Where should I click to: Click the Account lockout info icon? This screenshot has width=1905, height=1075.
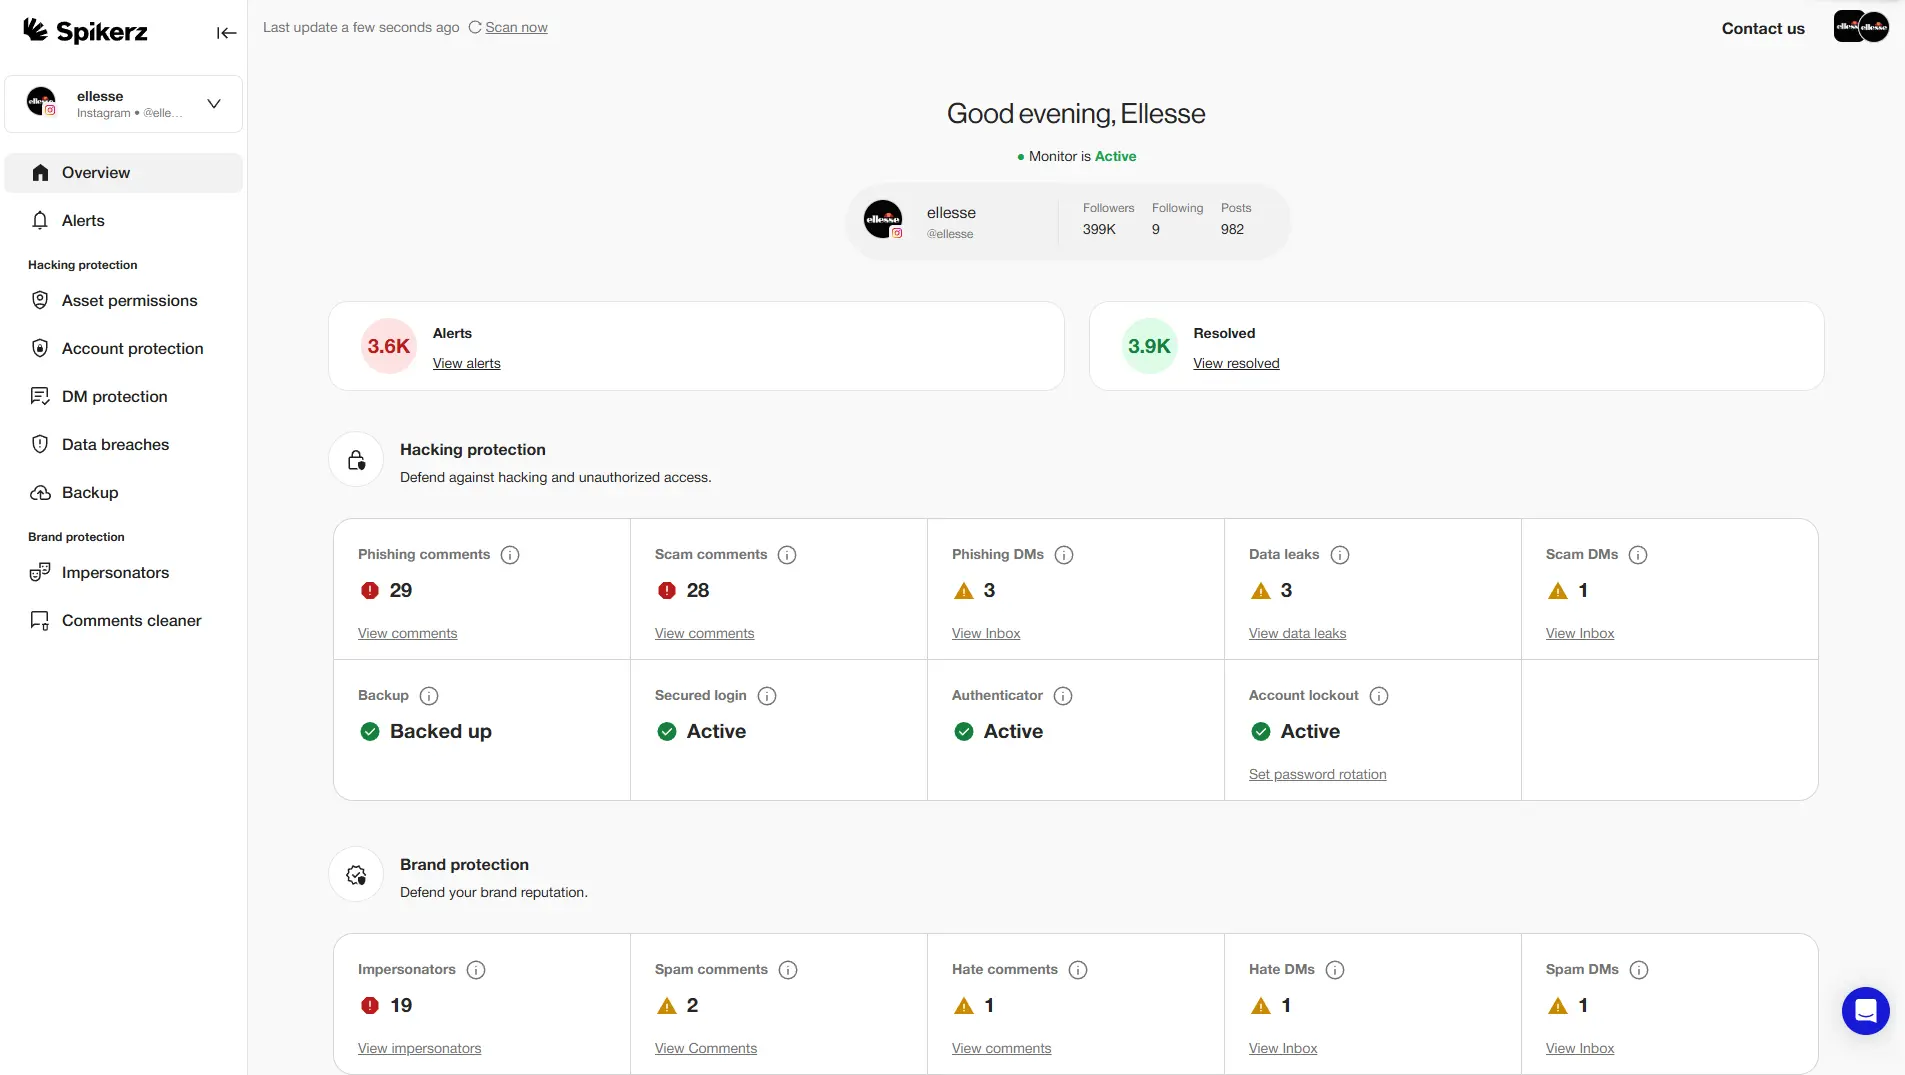tap(1379, 696)
